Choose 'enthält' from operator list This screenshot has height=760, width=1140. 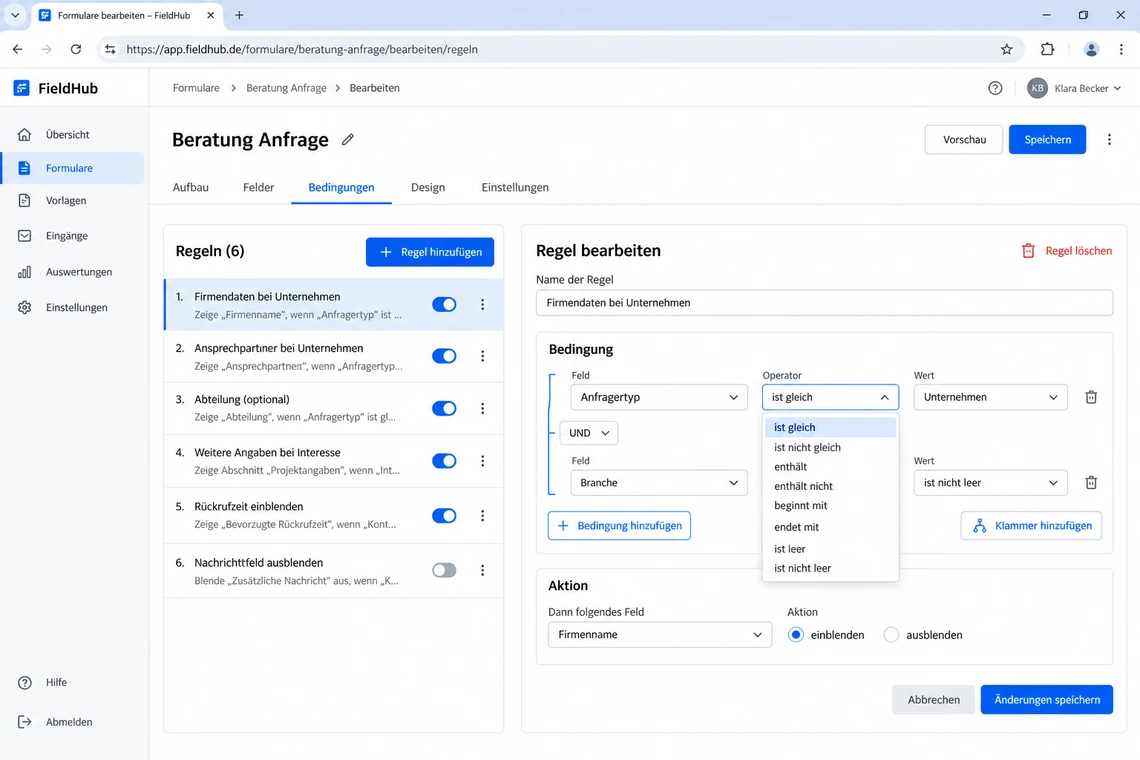click(x=830, y=467)
